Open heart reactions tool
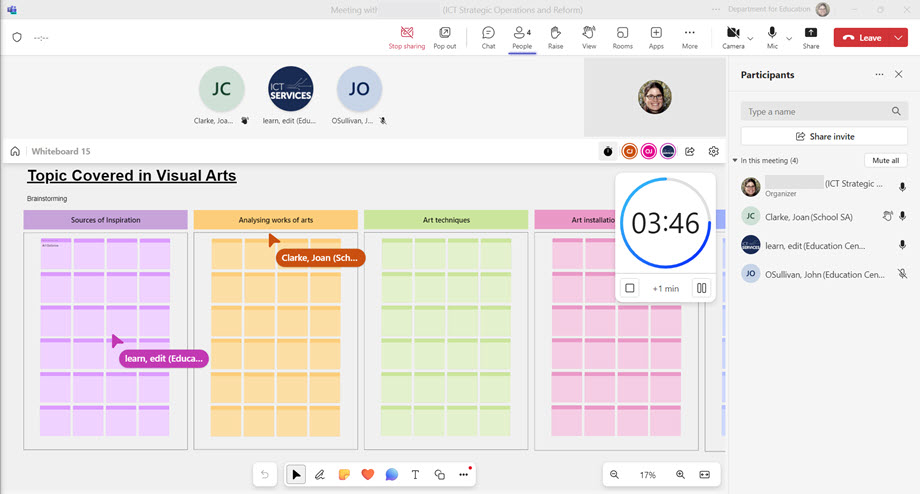The image size is (920, 494). click(368, 475)
